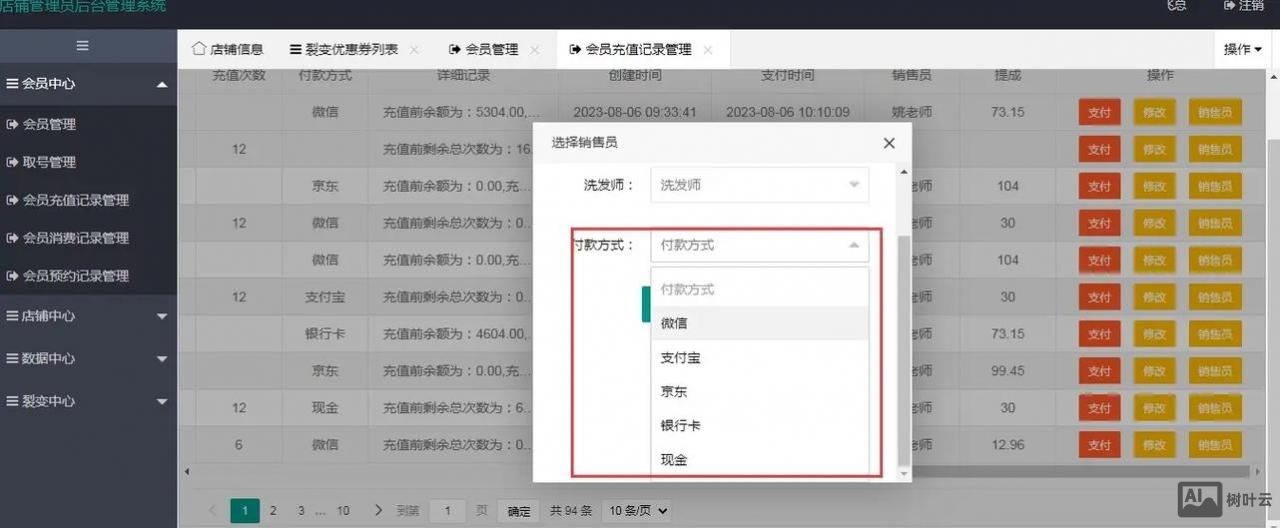Go to the next page with the arrow
The image size is (1280, 528).
coord(378,510)
